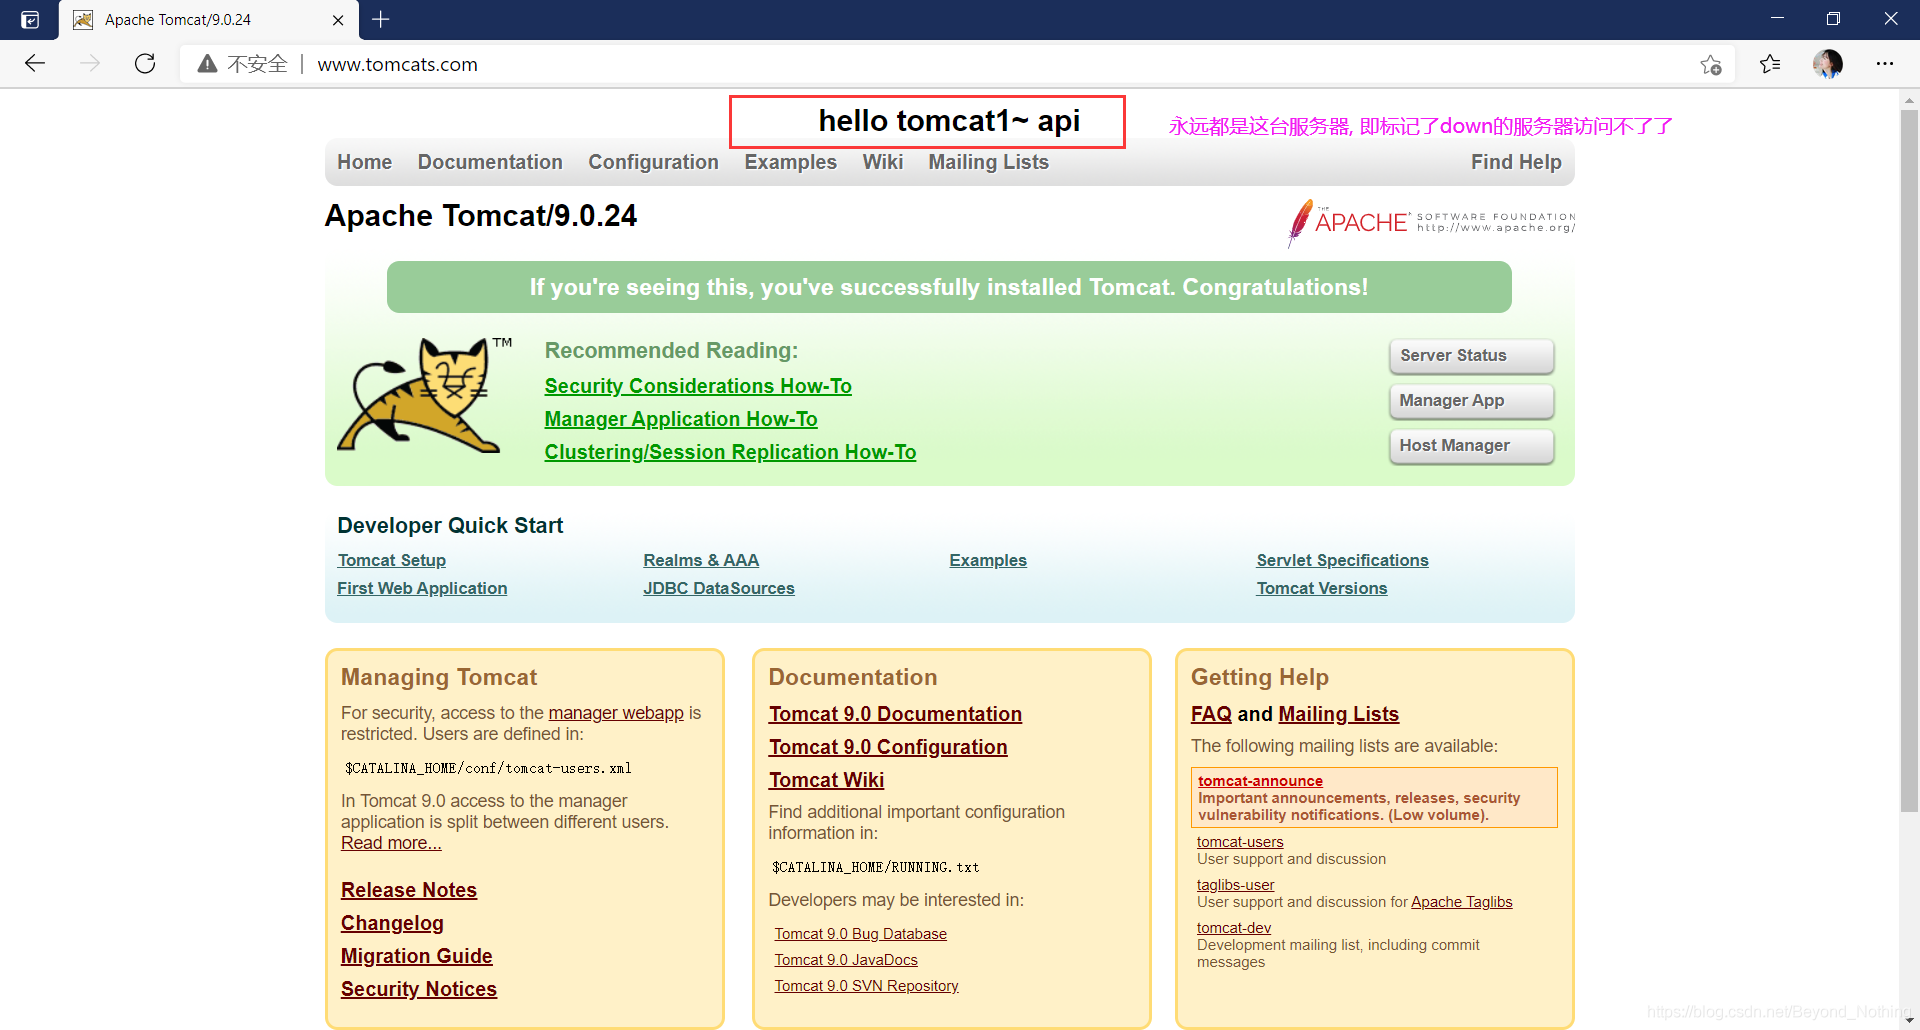The width and height of the screenshot is (1920, 1030).
Task: Open Tomcat 9.0 JavaDocs link
Action: (x=846, y=960)
